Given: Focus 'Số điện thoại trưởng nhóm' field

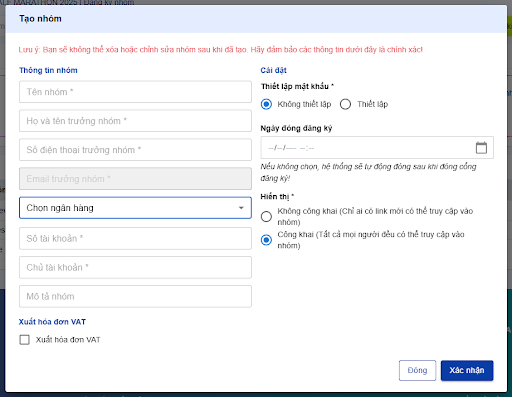Looking at the screenshot, I should pos(135,150).
